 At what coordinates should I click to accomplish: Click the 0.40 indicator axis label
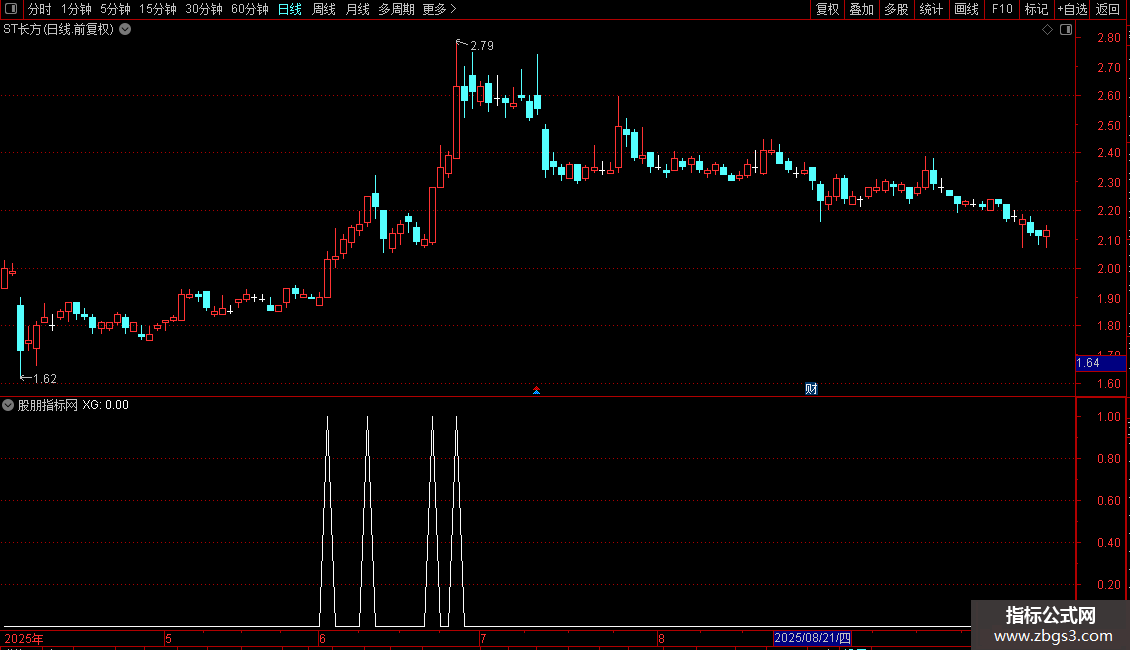coord(1108,543)
